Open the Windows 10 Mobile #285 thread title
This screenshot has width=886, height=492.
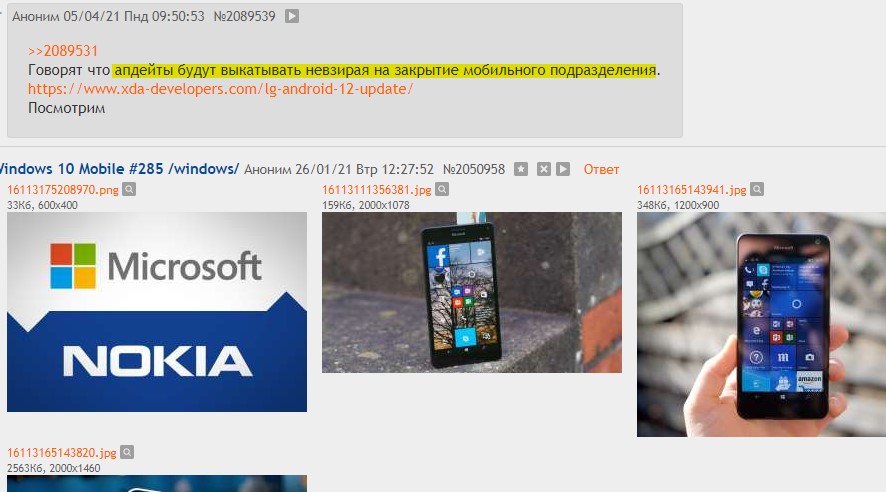click(119, 169)
